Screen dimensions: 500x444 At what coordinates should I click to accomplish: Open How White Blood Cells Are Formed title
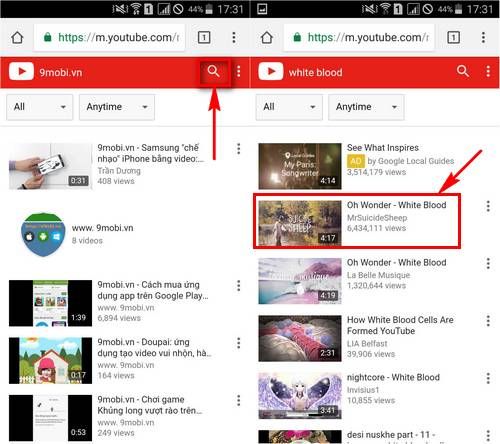pos(400,325)
